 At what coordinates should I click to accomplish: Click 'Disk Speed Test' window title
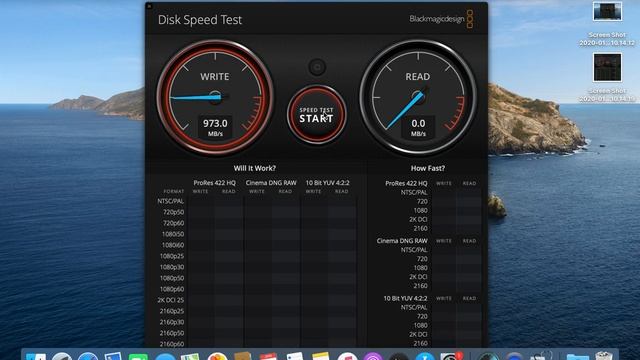coord(200,20)
